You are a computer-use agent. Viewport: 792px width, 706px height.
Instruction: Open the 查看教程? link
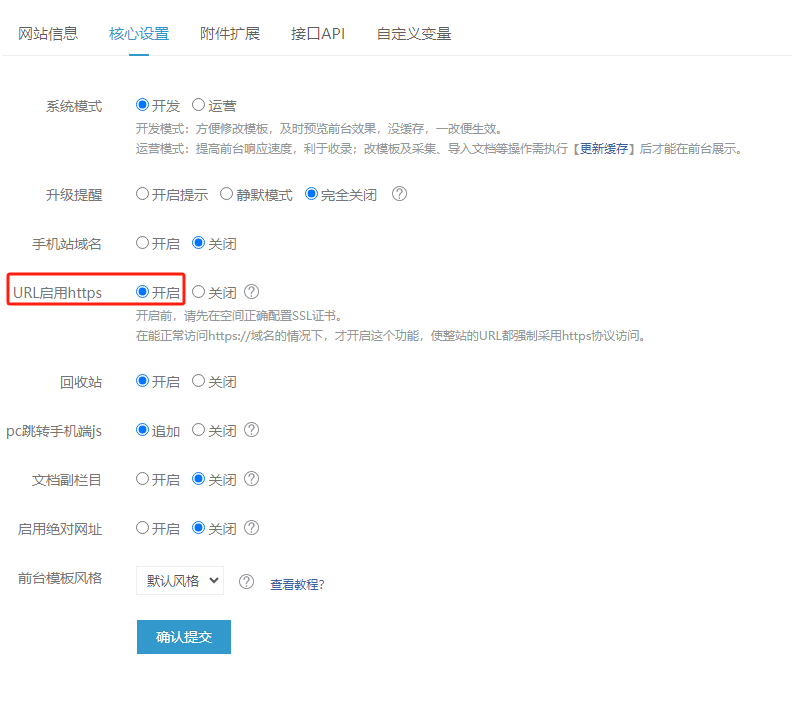tap(297, 584)
